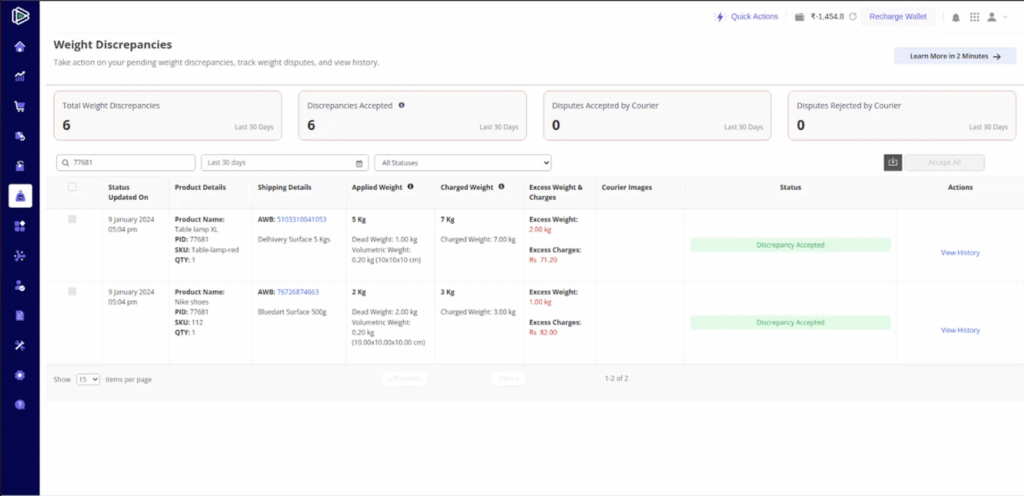Screen dimensions: 1024x496
Task: Check the Table lamp XL row checkbox
Action: (72, 219)
